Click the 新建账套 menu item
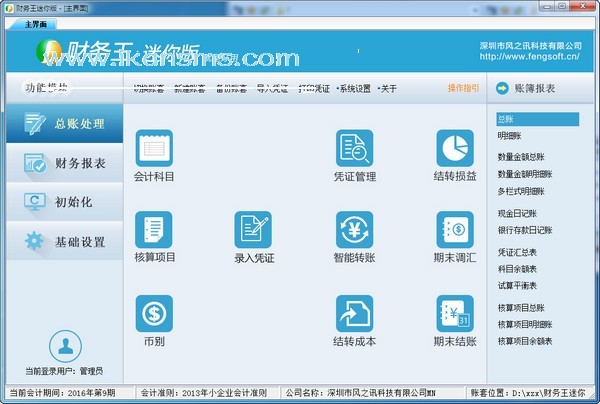 click(189, 89)
